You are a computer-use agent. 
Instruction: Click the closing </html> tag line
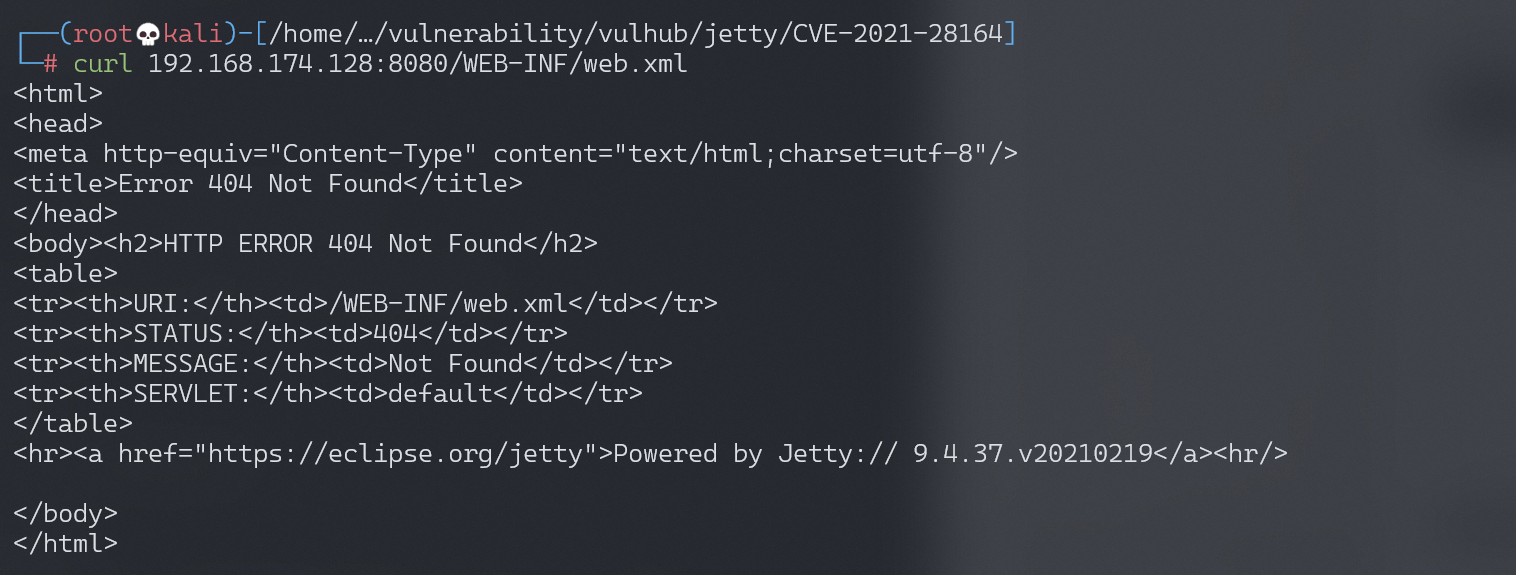pyautogui.click(x=66, y=544)
